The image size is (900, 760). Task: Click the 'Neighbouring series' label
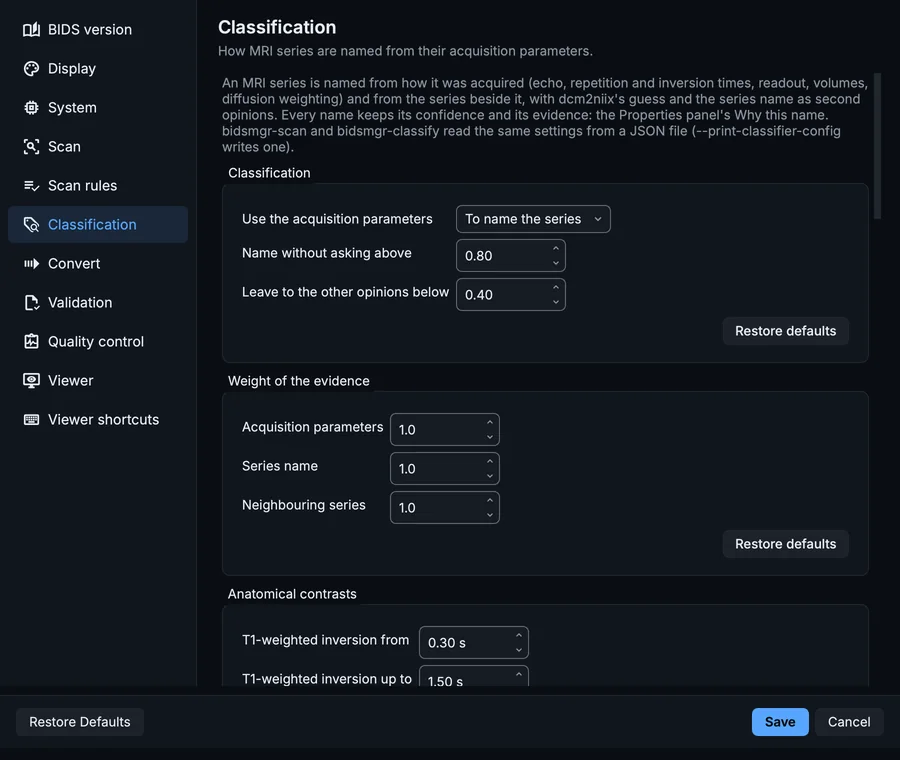[x=304, y=505]
